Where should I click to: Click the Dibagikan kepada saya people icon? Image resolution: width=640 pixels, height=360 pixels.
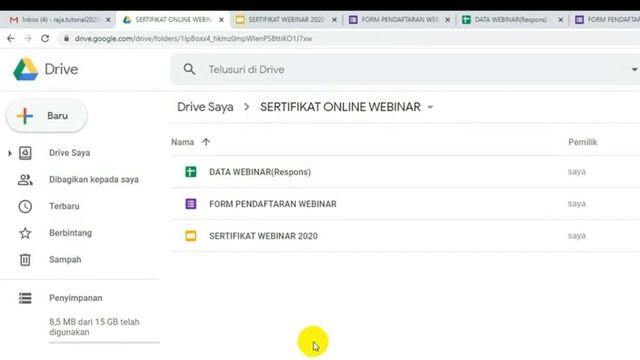point(25,180)
